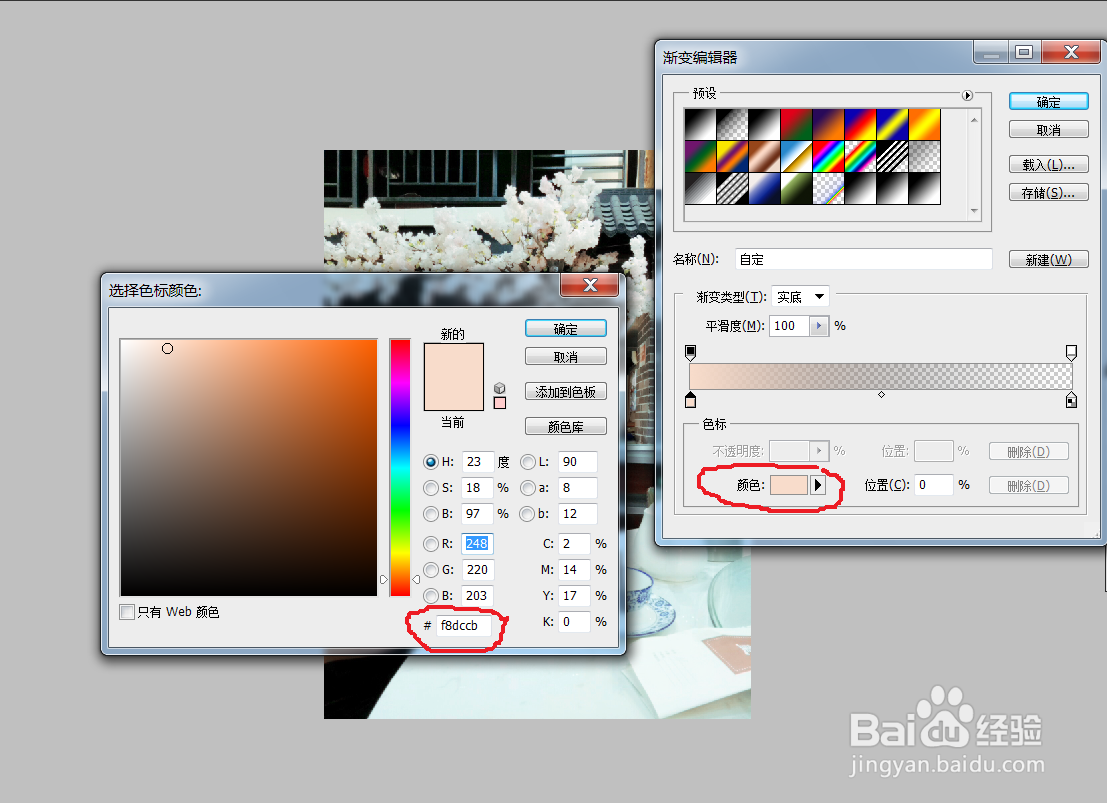The height and width of the screenshot is (803, 1107).
Task: Select the violet-green-orange gradient preset
Action: [x=700, y=156]
